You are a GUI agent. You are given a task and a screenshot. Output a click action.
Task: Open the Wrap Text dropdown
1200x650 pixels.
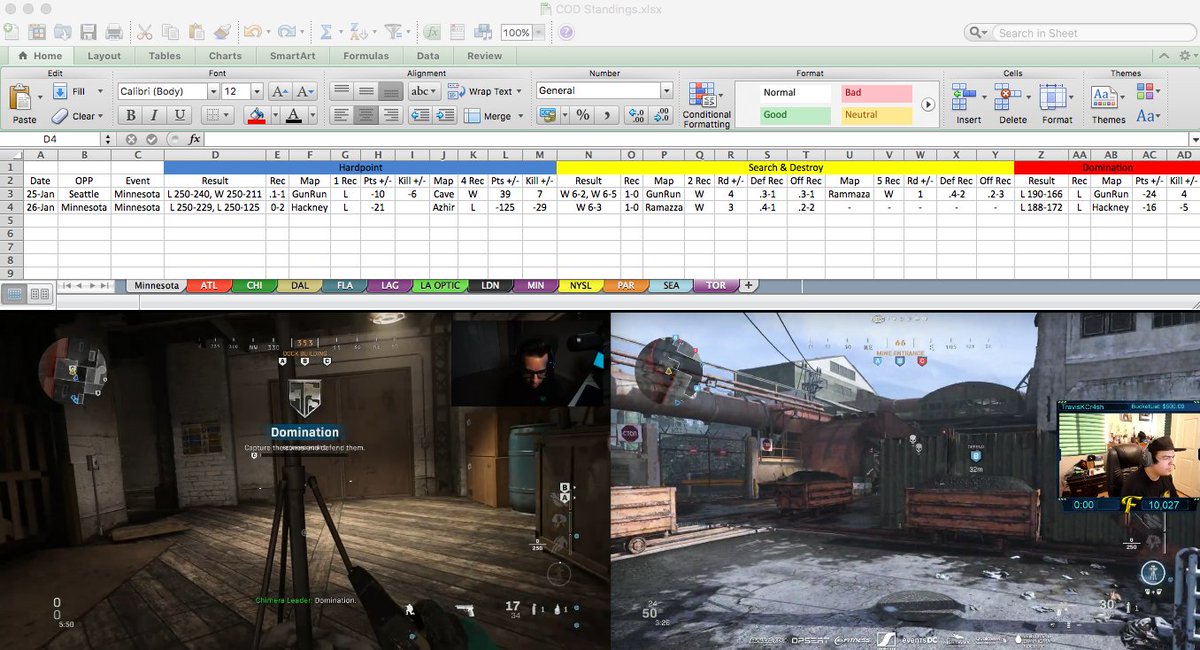coord(520,91)
